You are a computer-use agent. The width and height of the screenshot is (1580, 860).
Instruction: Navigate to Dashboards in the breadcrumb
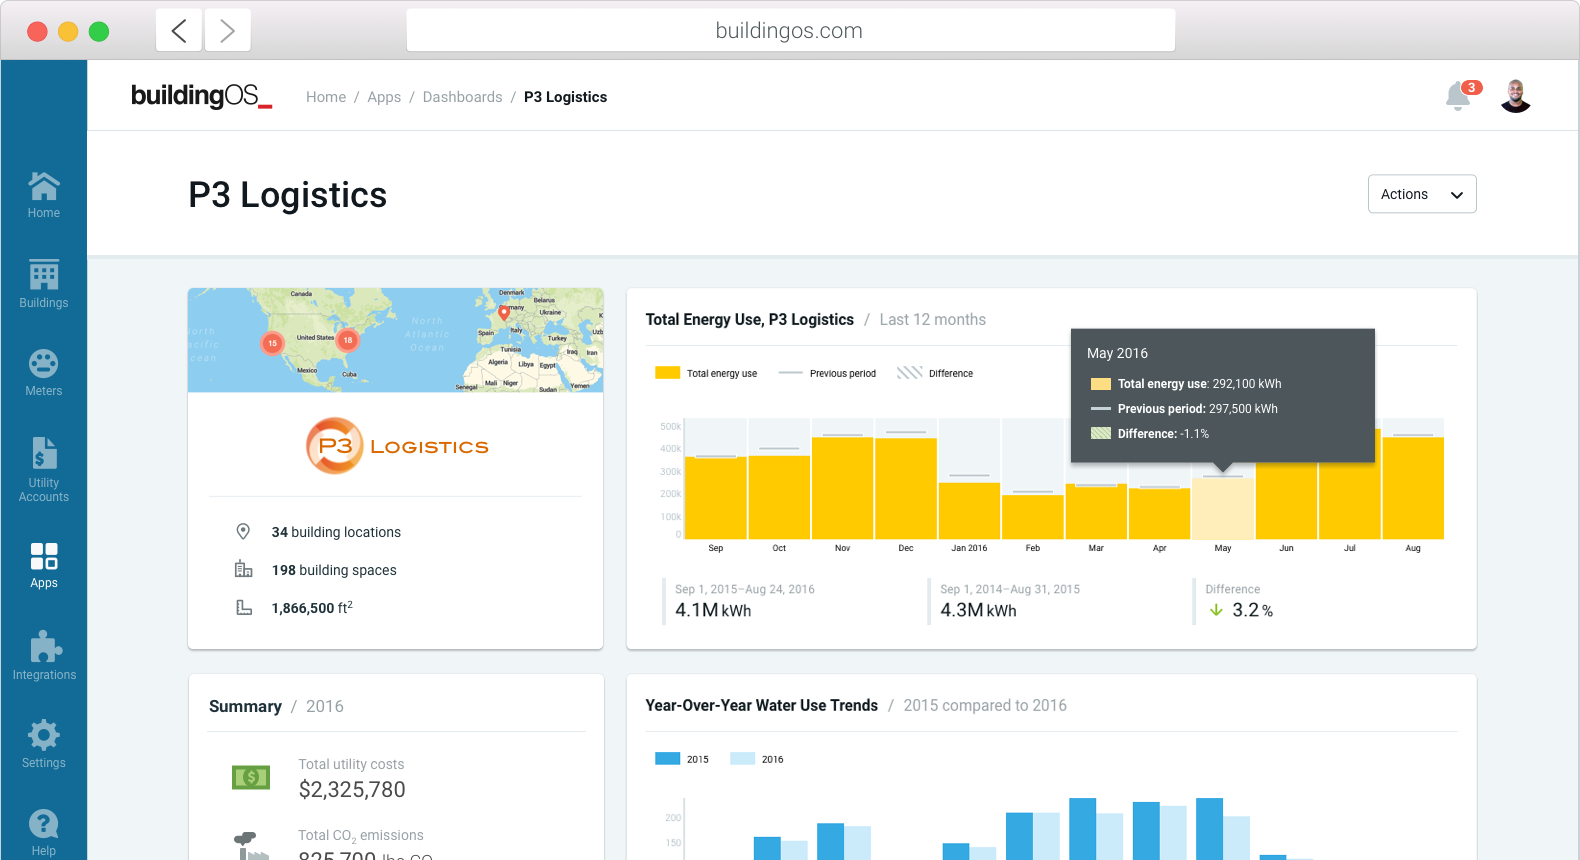pos(463,97)
